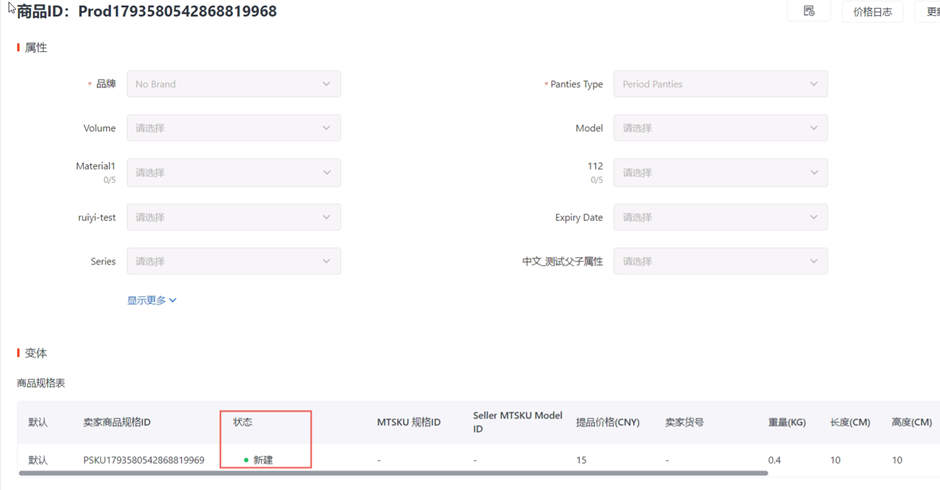This screenshot has width=940, height=490.
Task: Click the 高度(CM) column header
Action: pos(912,422)
